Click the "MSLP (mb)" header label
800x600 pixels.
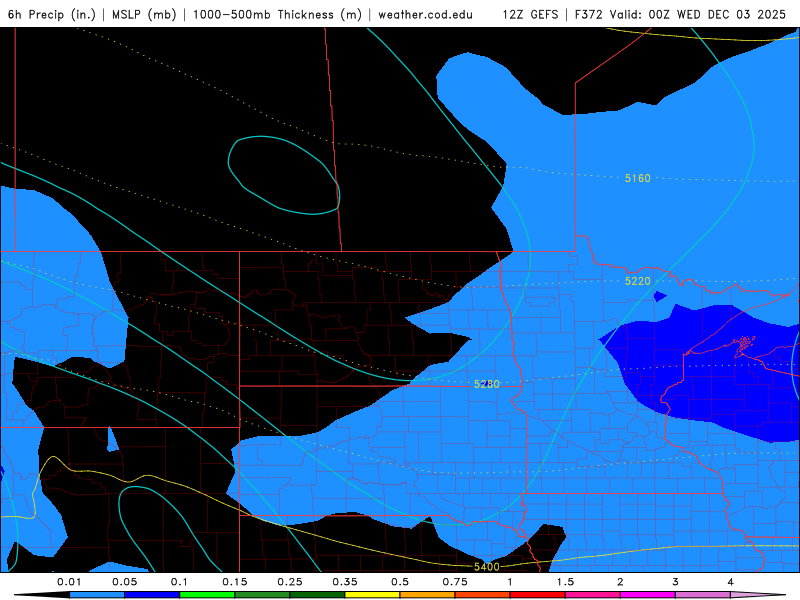[144, 14]
